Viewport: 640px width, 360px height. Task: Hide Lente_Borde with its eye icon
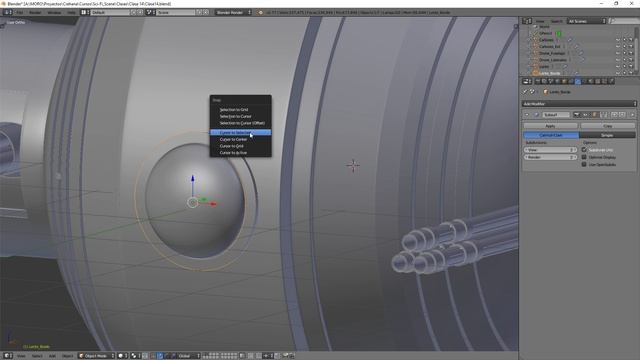tap(618, 73)
